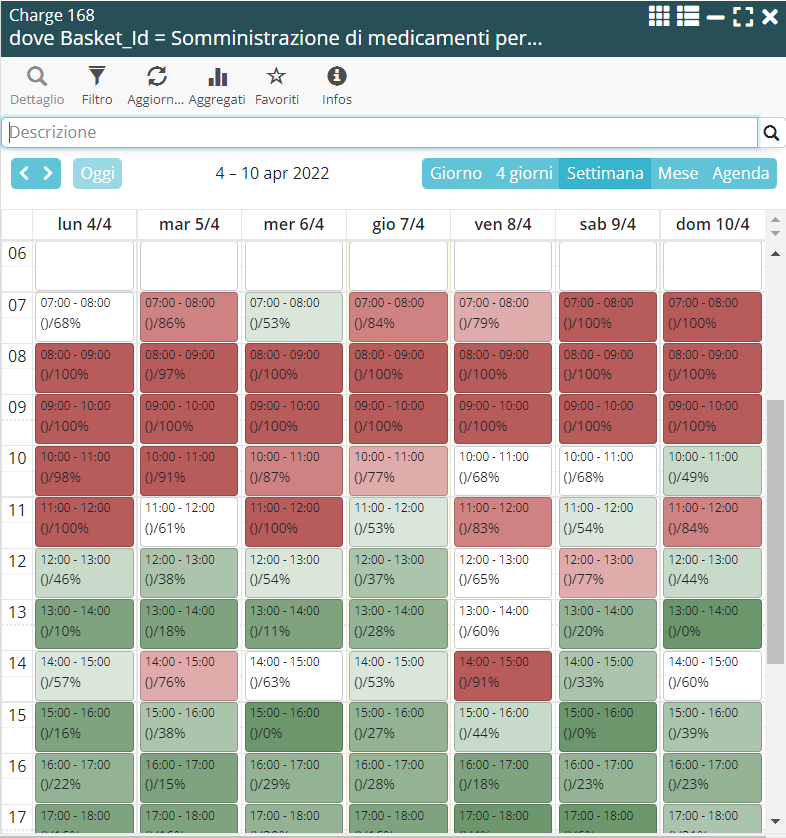Open the Dettaglio magnifier tool
Image resolution: width=786 pixels, height=838 pixels.
37,77
